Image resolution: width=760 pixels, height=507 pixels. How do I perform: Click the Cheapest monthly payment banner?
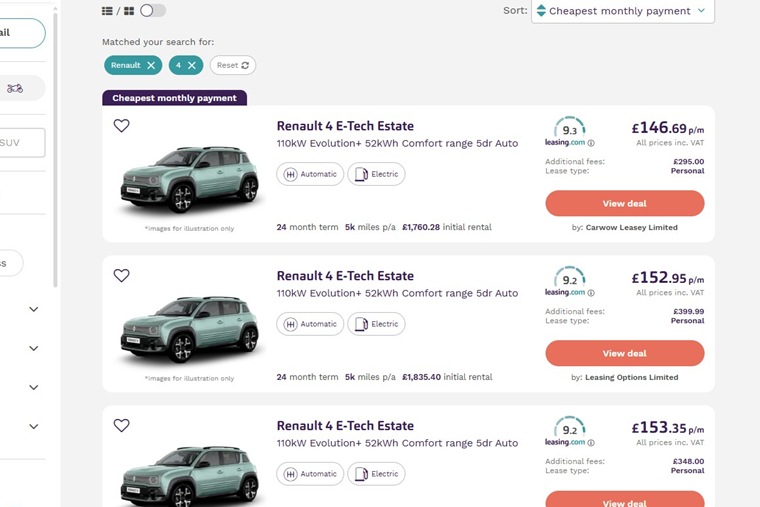pos(174,98)
